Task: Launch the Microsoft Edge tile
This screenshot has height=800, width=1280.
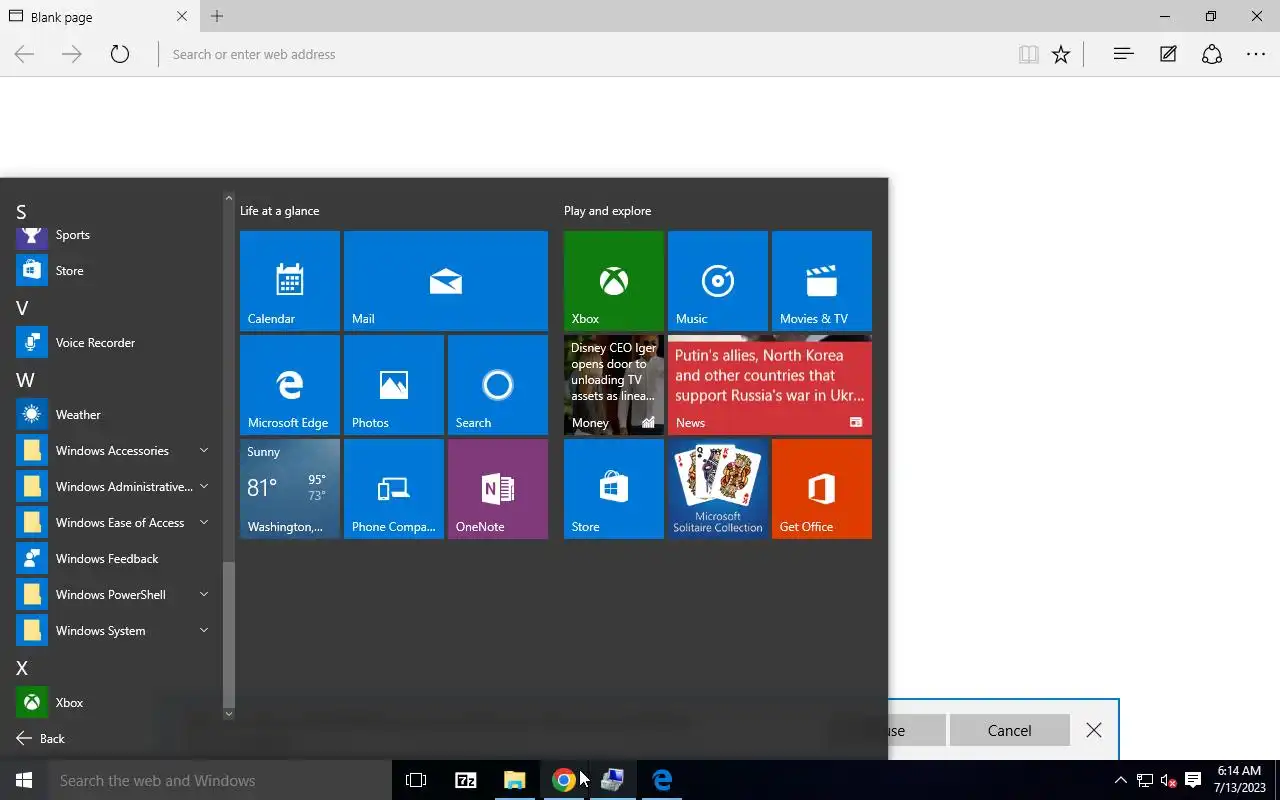Action: coord(290,385)
